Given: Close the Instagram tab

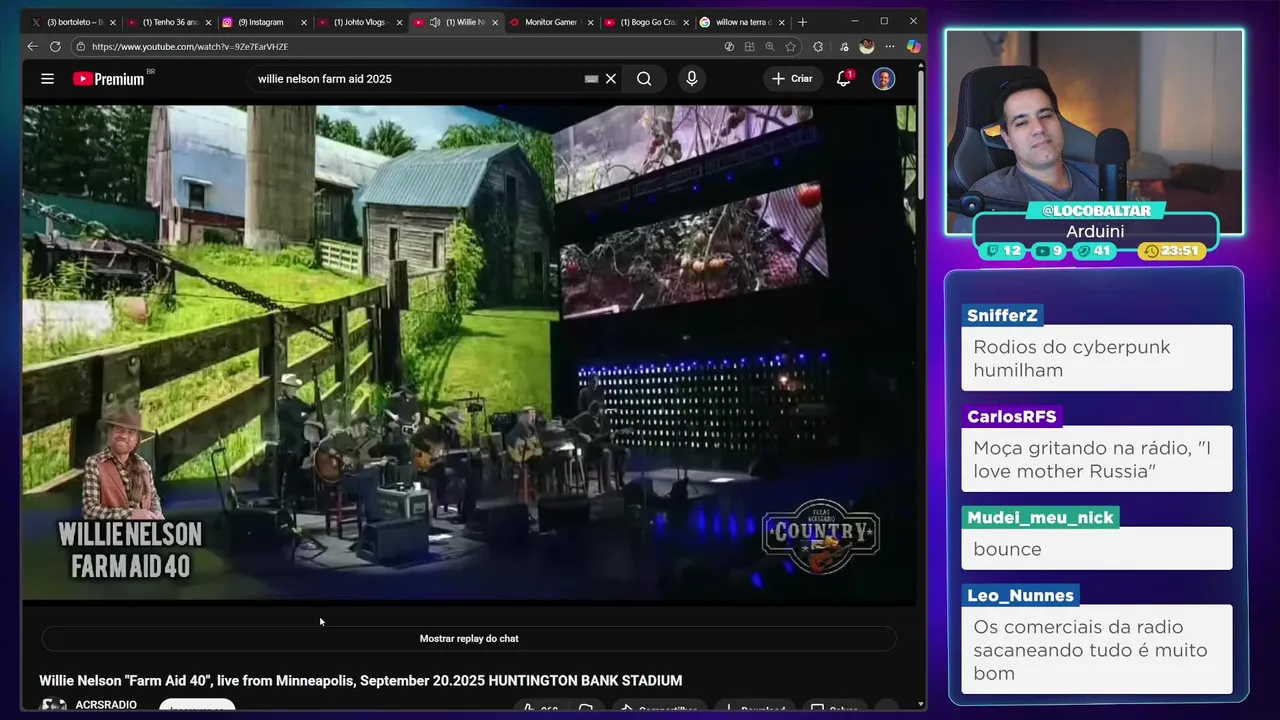Looking at the screenshot, I should pos(304,22).
